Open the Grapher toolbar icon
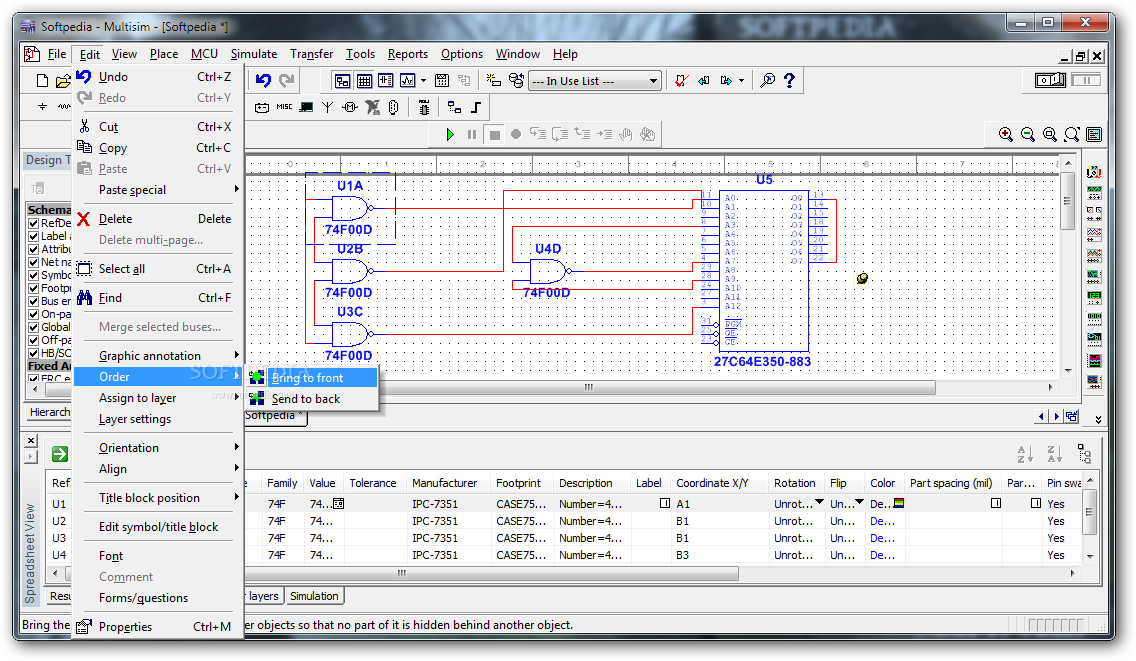The height and width of the screenshot is (661, 1136). [408, 80]
